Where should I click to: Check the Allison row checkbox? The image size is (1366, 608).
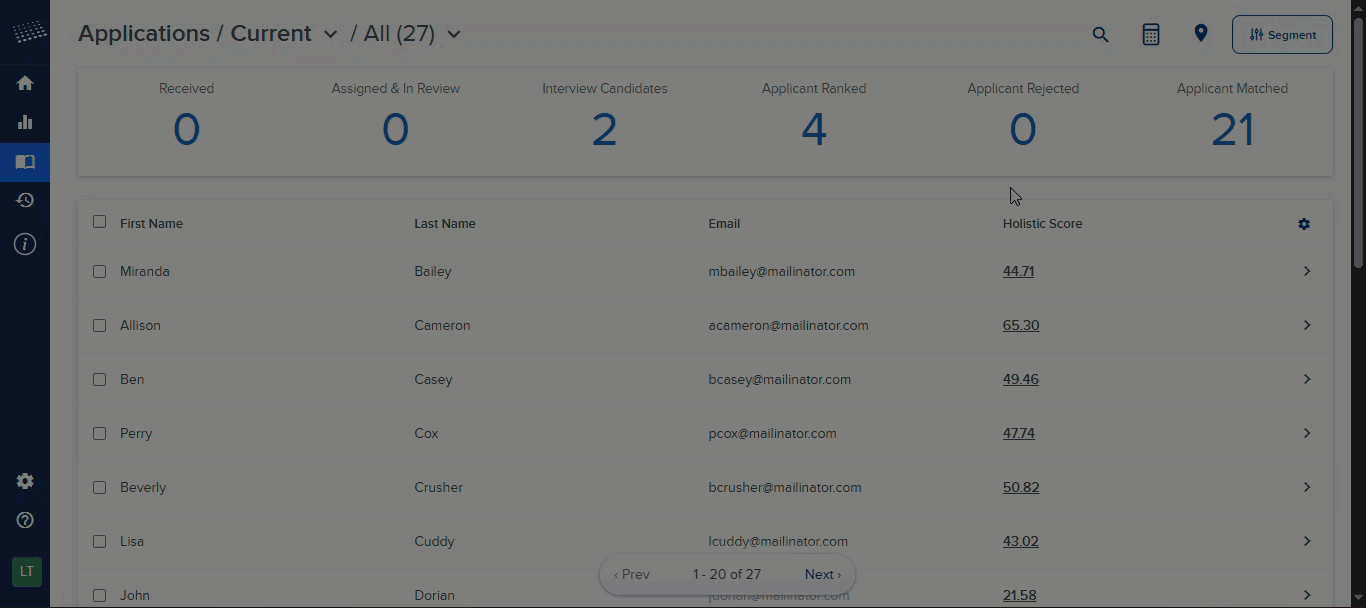(99, 325)
